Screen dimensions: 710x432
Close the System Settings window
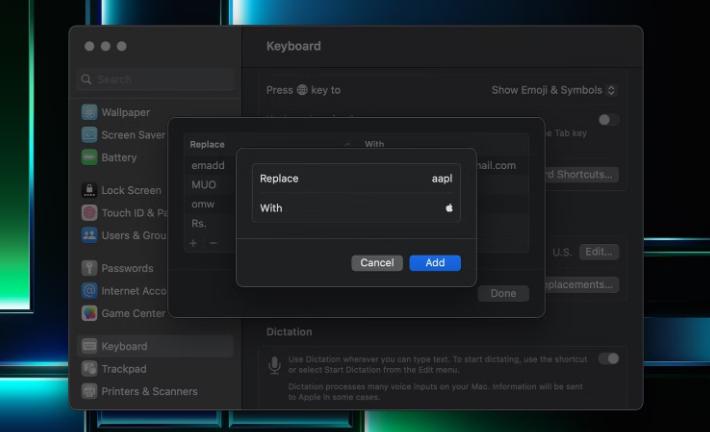pyautogui.click(x=89, y=46)
